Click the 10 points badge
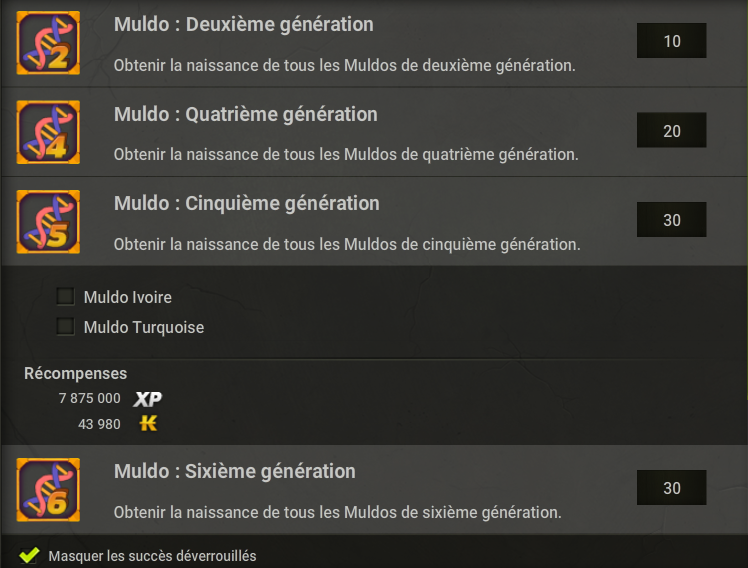The image size is (748, 568). [x=672, y=41]
